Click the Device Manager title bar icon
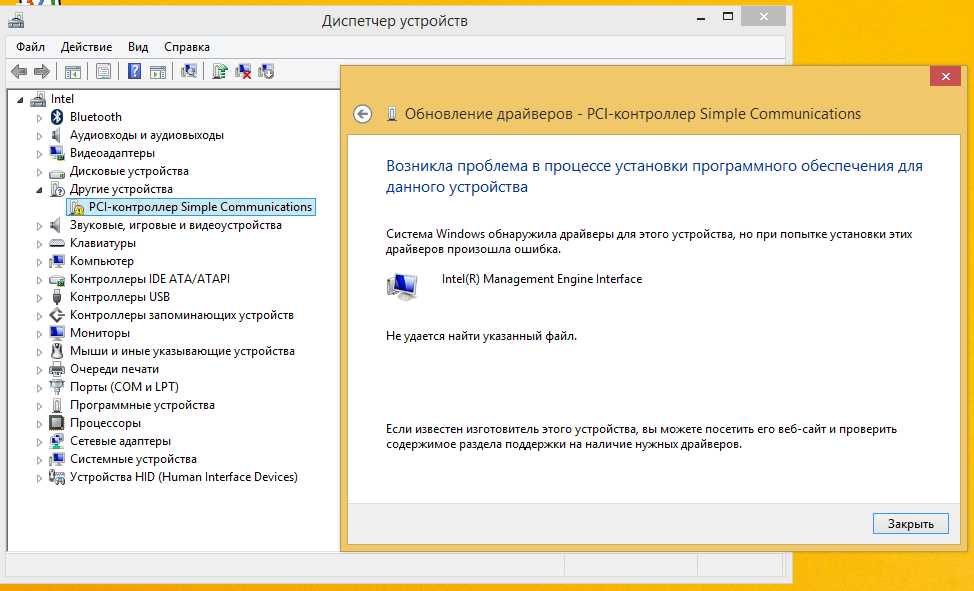 pyautogui.click(x=16, y=20)
